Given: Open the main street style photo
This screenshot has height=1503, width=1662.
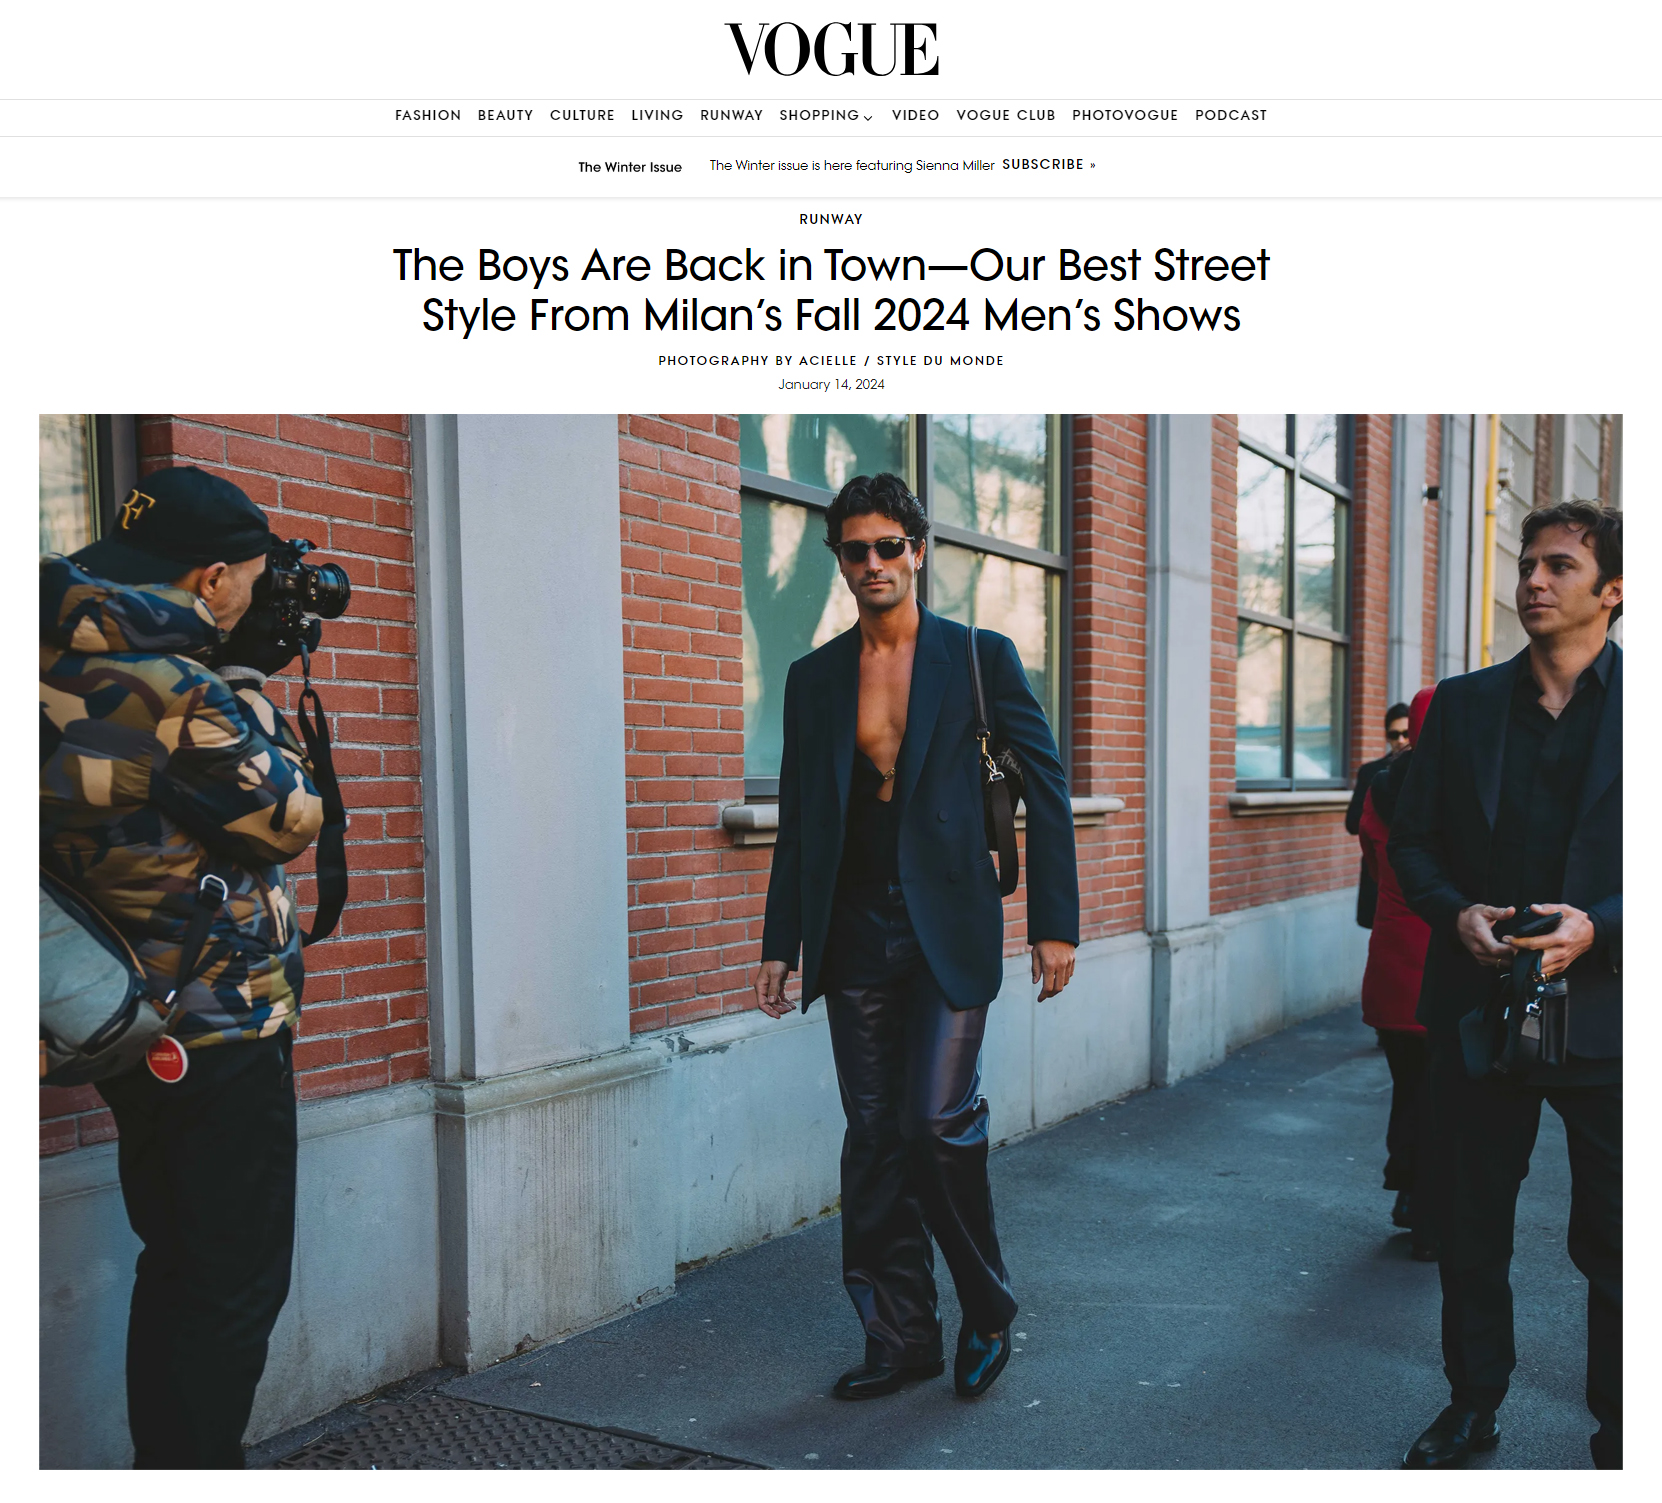Looking at the screenshot, I should 831,941.
